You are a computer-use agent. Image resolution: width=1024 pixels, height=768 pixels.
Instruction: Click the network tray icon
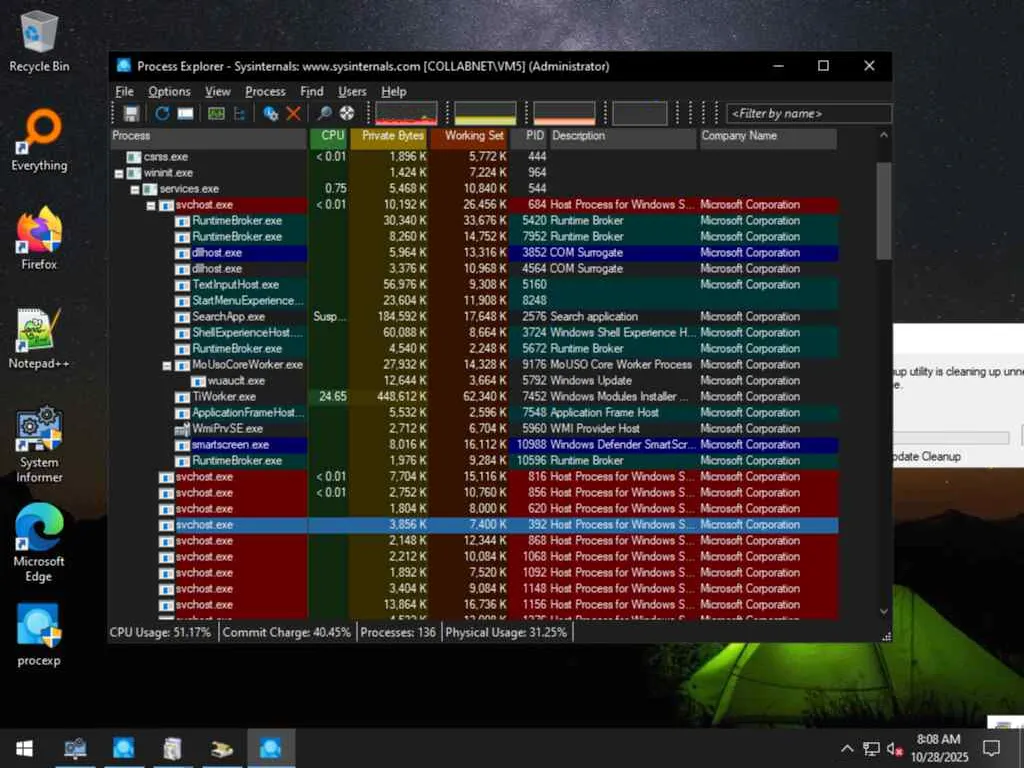tap(871, 749)
